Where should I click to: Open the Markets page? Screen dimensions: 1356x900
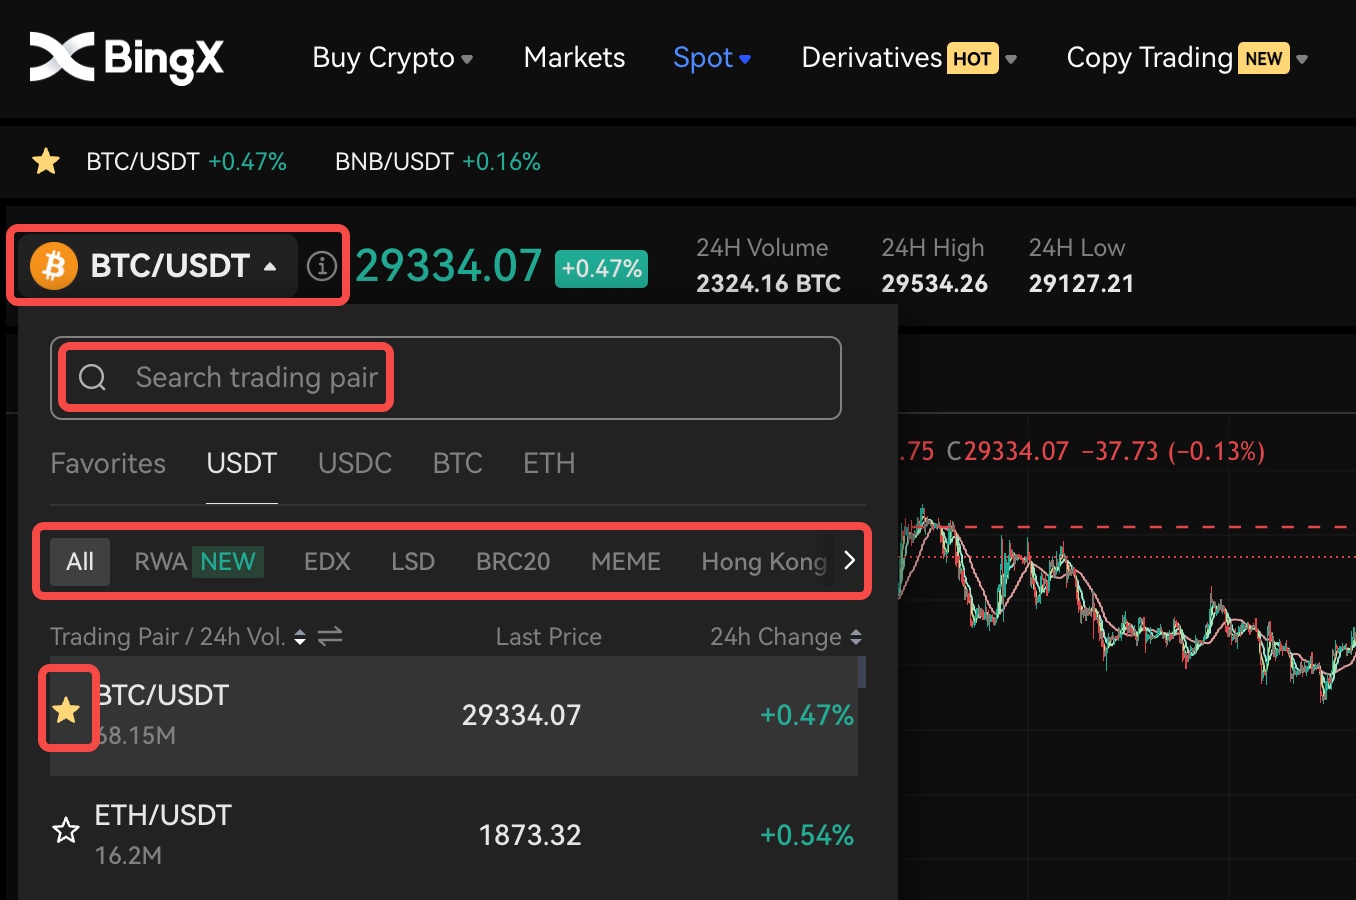click(574, 58)
